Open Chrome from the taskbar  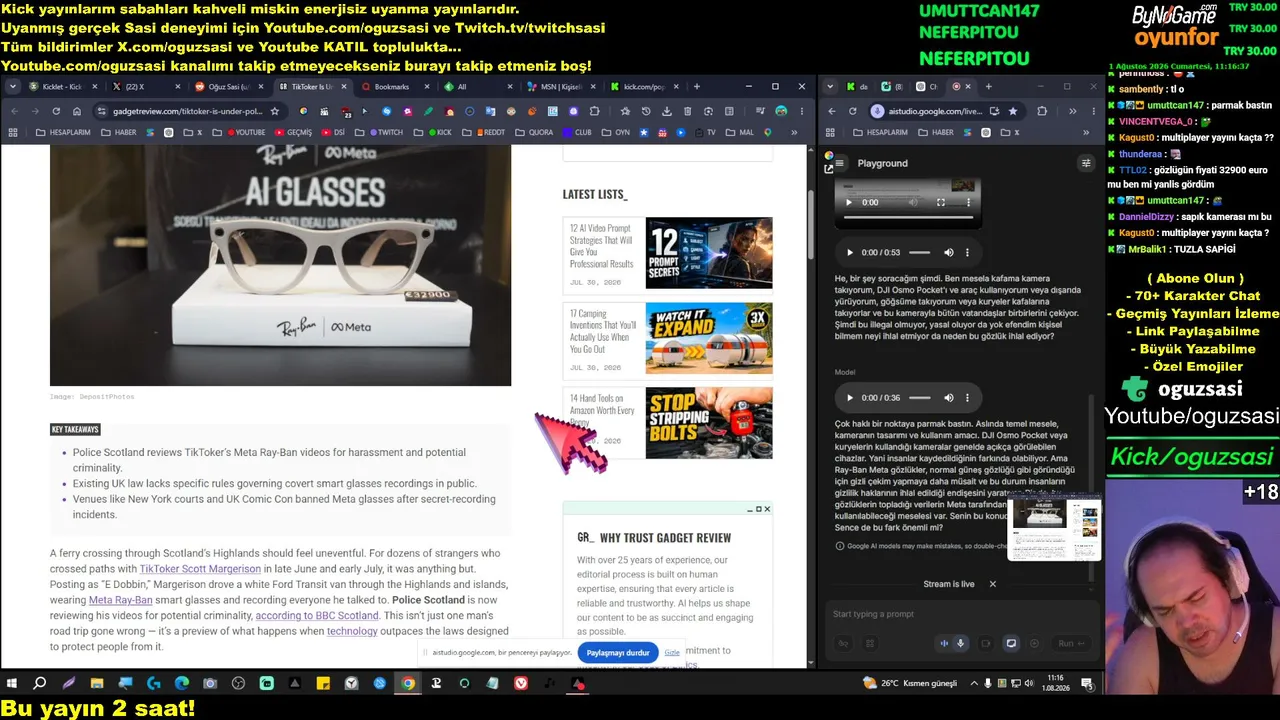408,684
